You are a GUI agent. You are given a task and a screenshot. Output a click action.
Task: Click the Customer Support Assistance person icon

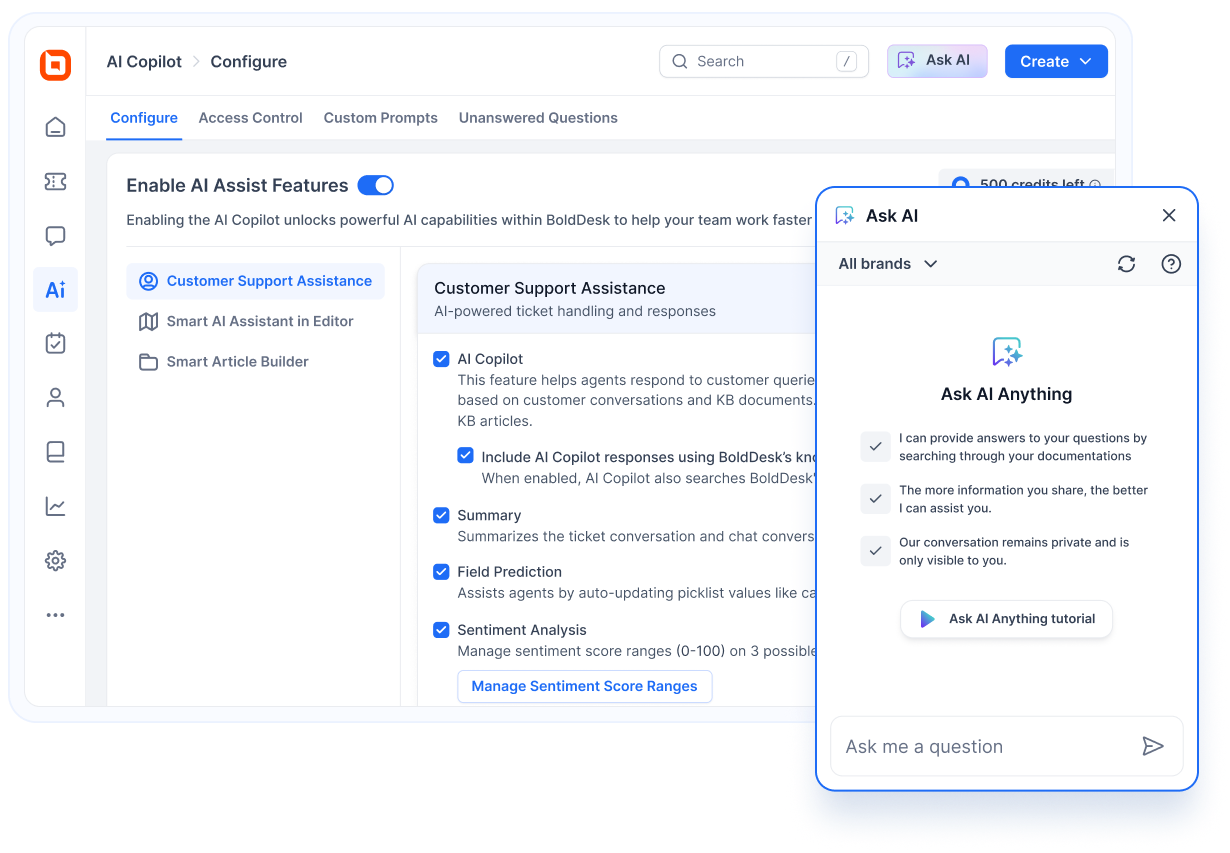coord(148,281)
